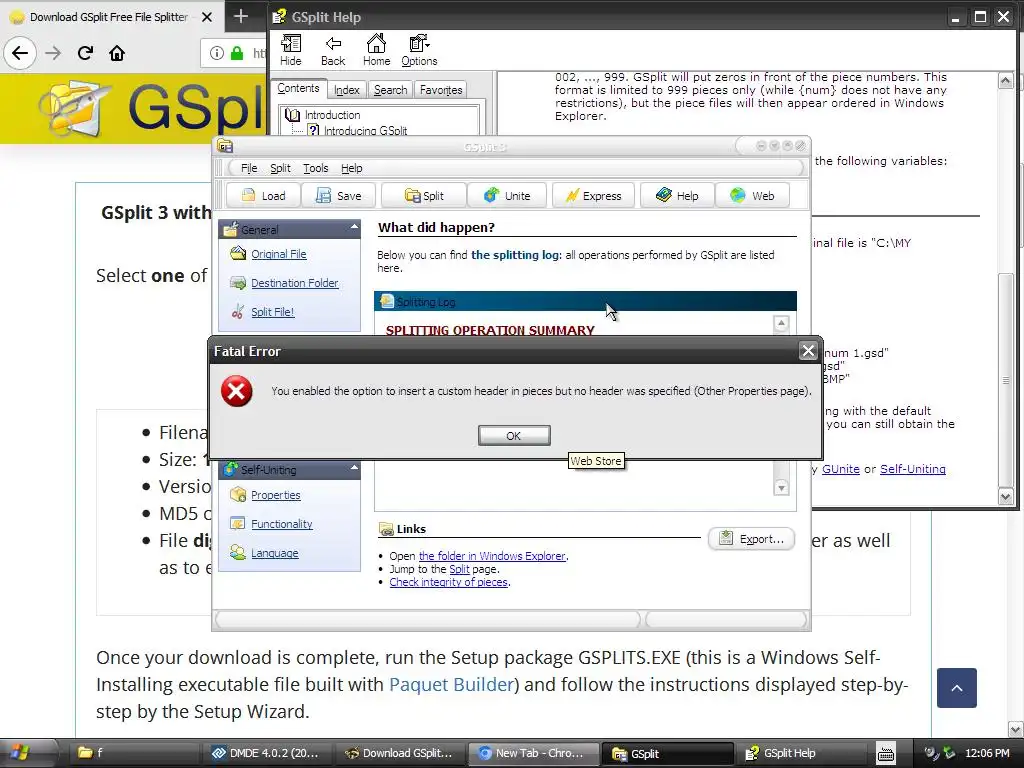The height and width of the screenshot is (768, 1024).
Task: Open the Original File page link
Action: [279, 254]
